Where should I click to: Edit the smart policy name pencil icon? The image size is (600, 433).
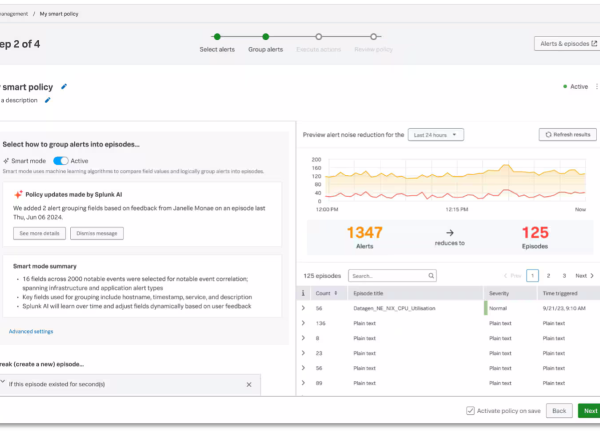tap(64, 87)
